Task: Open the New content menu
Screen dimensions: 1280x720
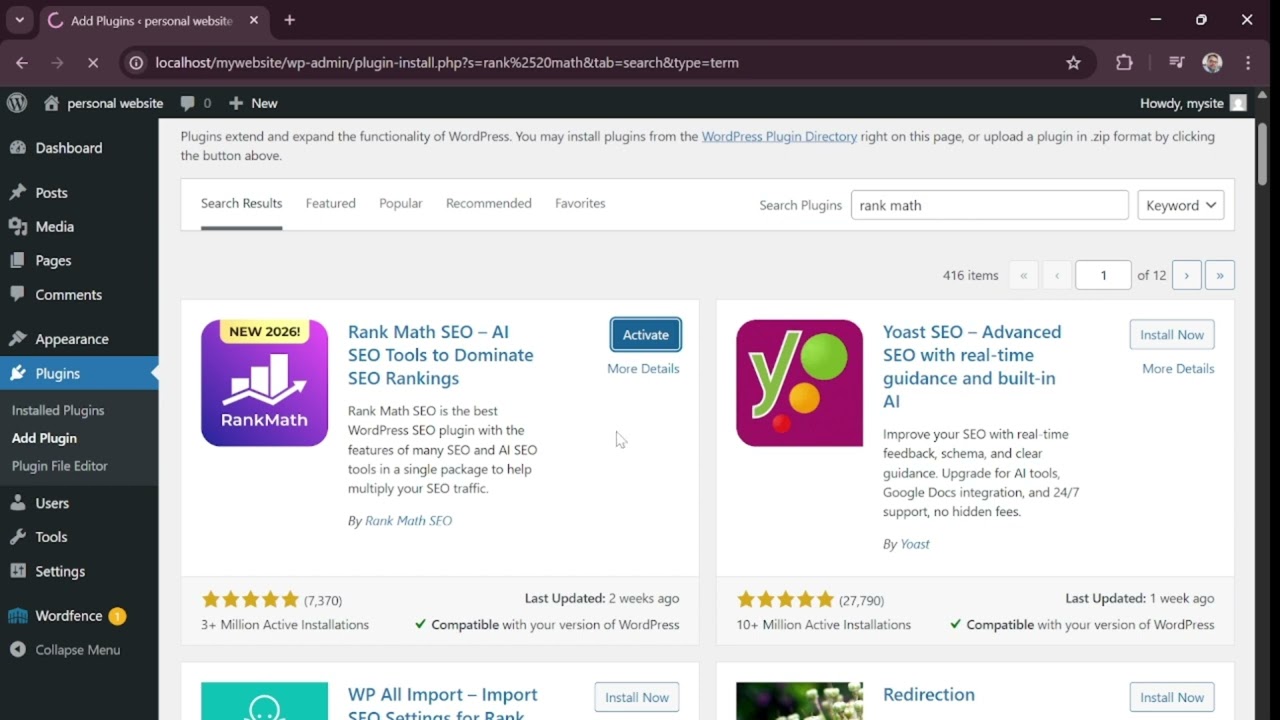Action: click(253, 103)
